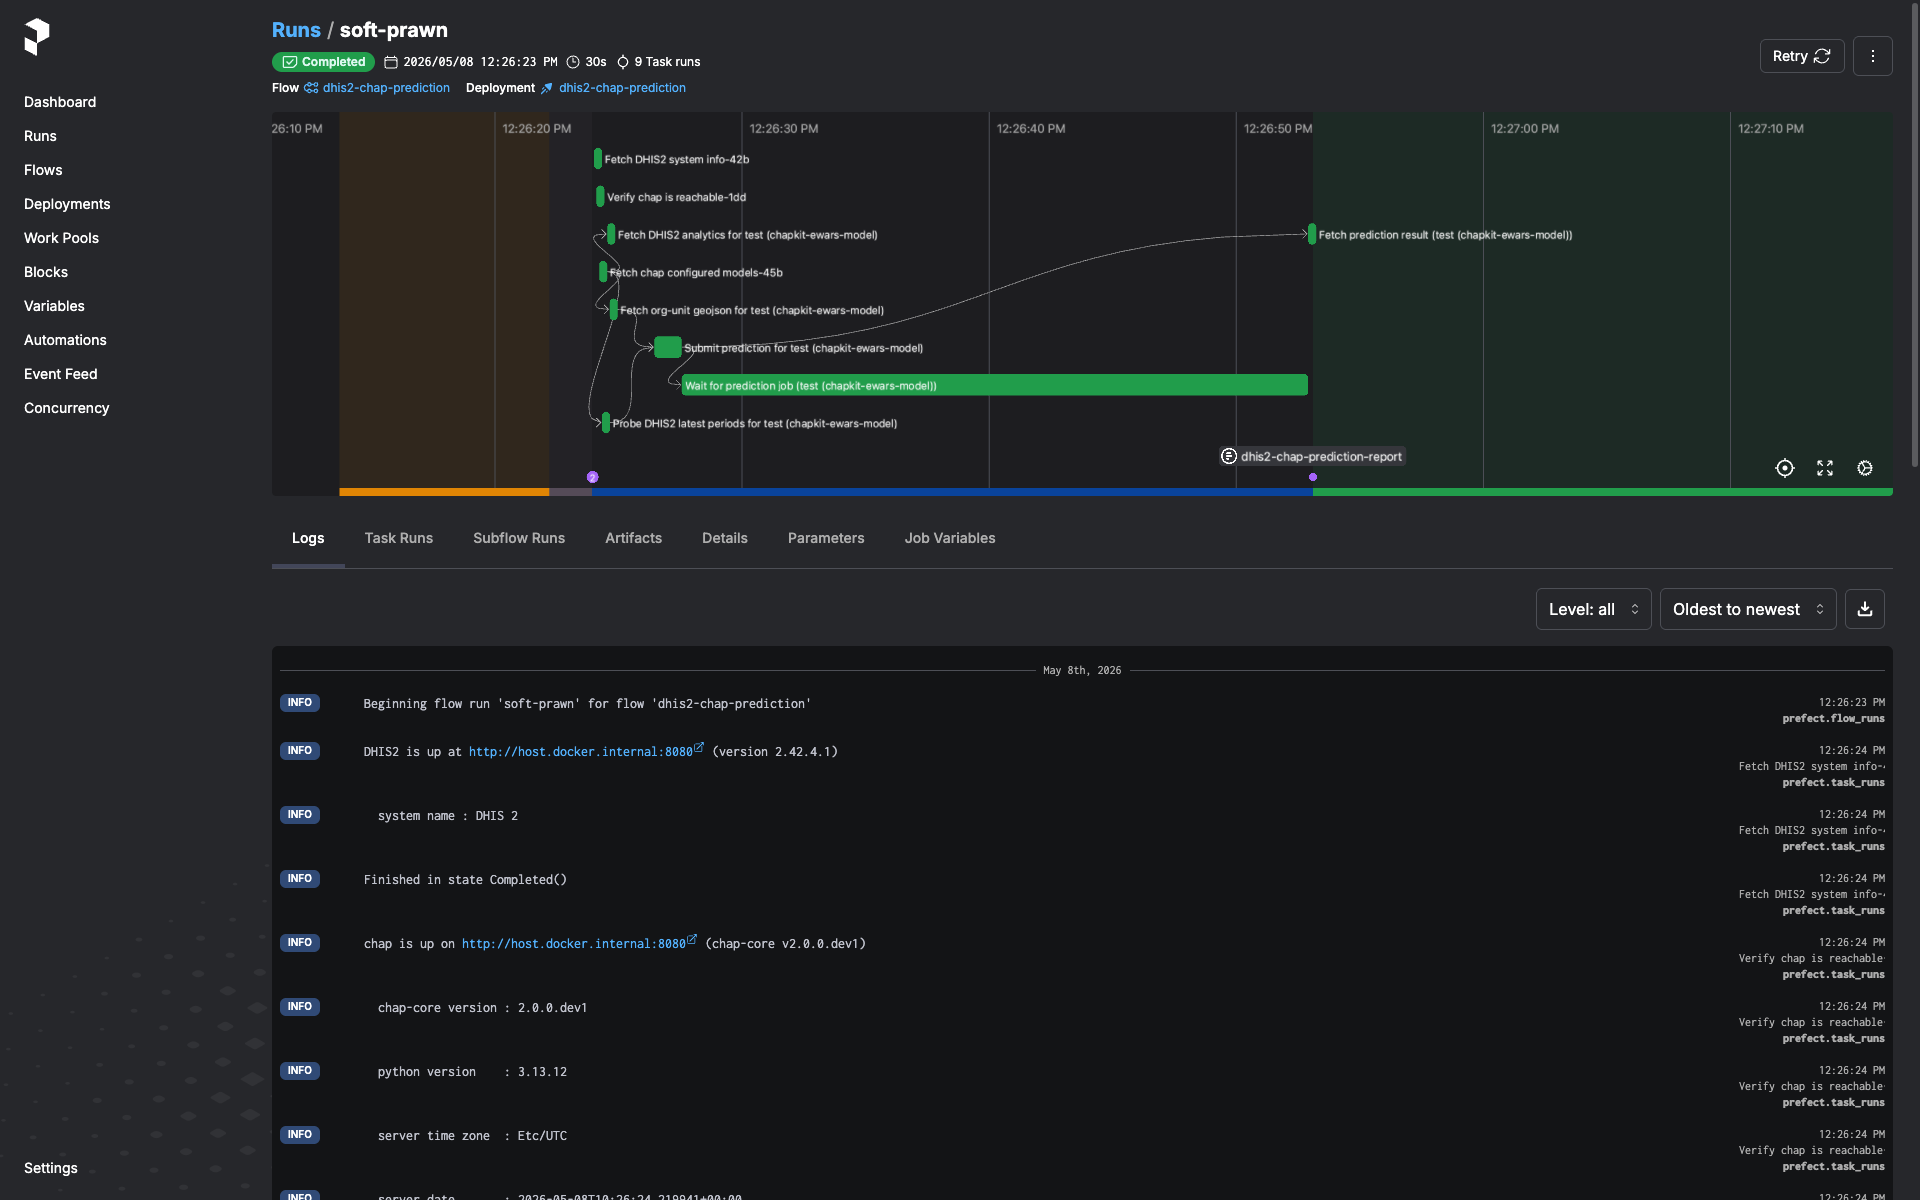Open chap host.docker.internal:8080 log link
The image size is (1920, 1200).
point(573,944)
